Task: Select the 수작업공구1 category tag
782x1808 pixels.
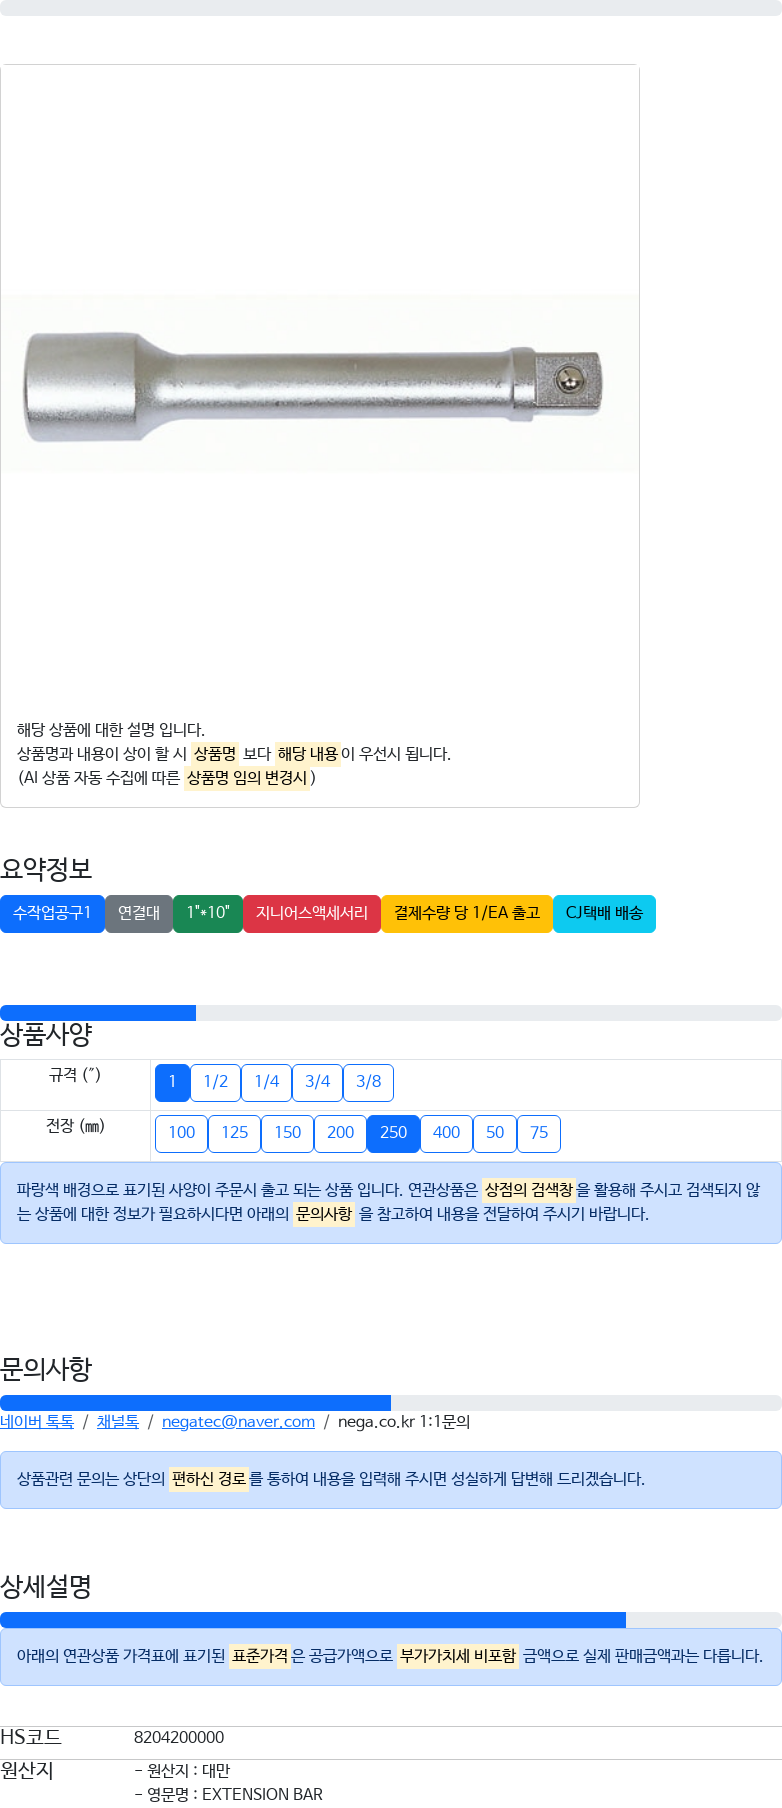Action: 52,913
